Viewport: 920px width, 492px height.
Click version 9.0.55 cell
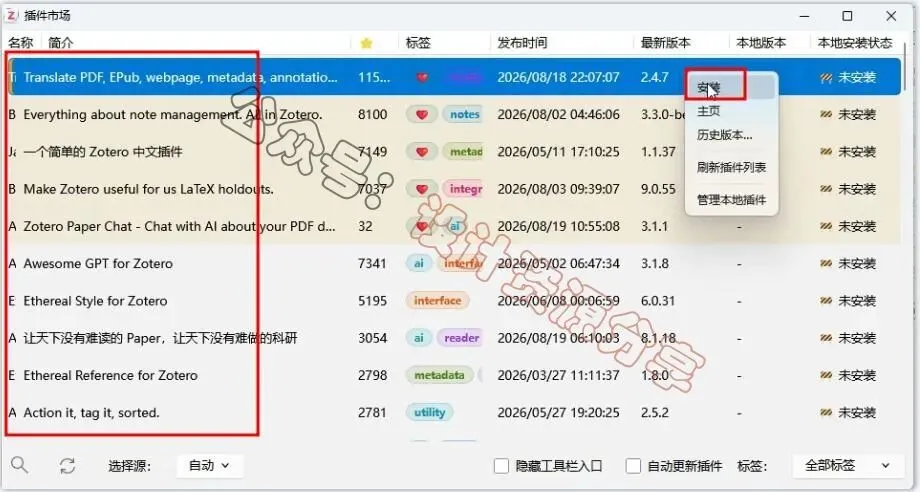pos(658,189)
